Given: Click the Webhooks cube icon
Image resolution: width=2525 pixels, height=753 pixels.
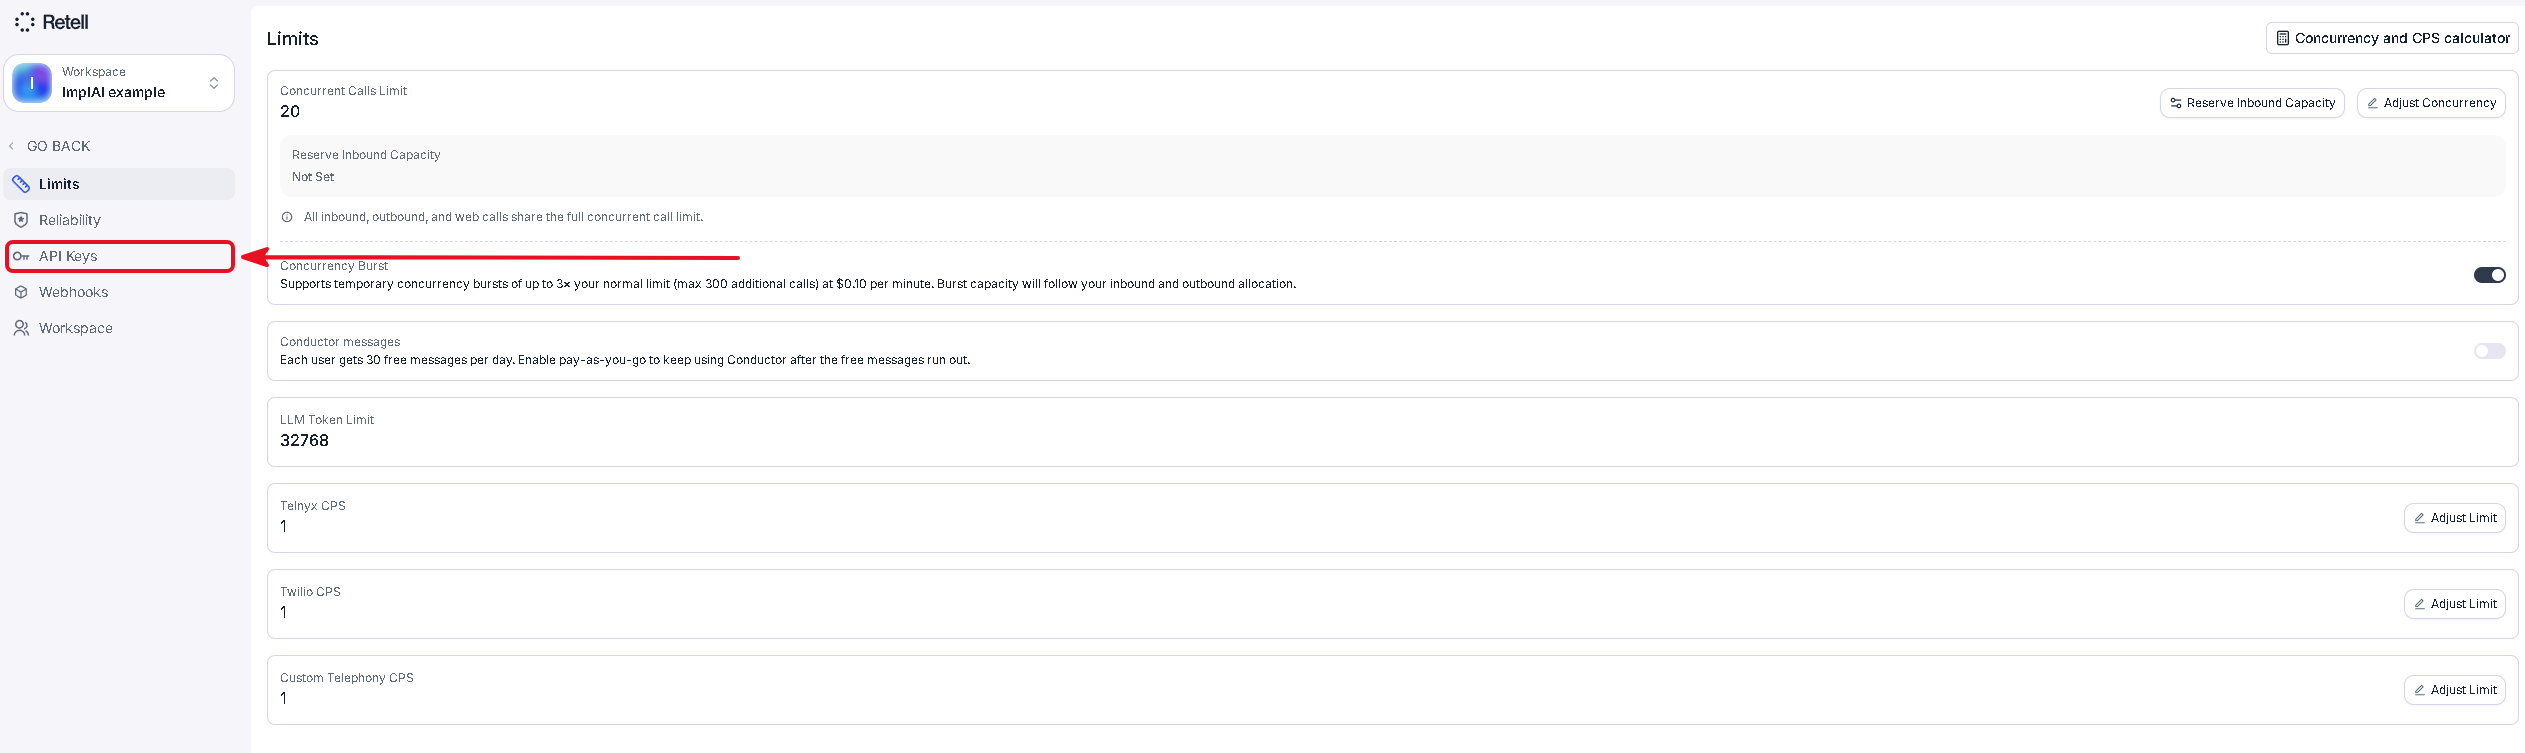Looking at the screenshot, I should click(21, 292).
